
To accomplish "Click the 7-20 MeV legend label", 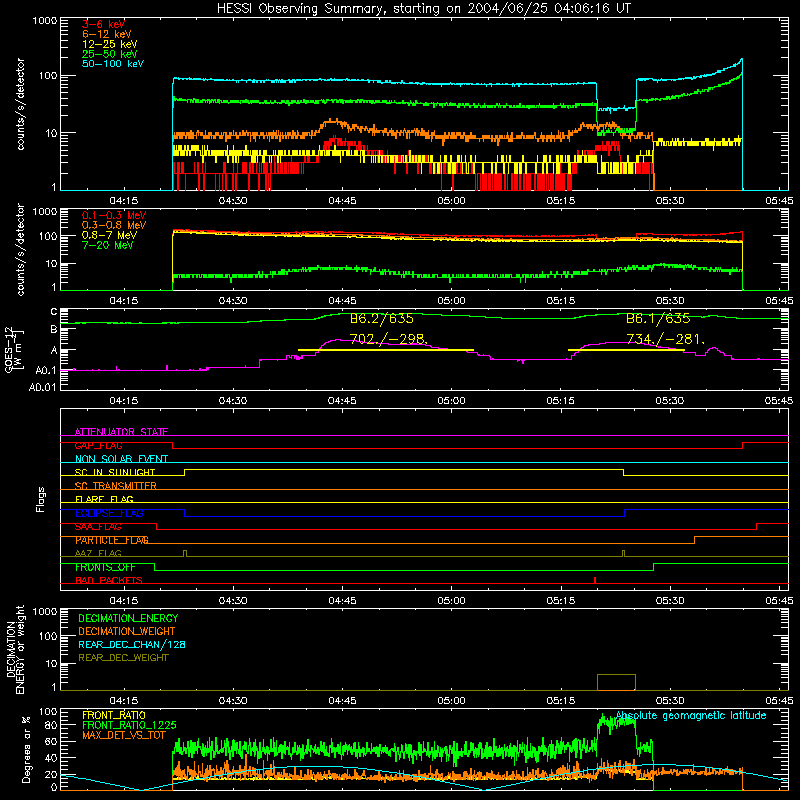I will tap(107, 245).
